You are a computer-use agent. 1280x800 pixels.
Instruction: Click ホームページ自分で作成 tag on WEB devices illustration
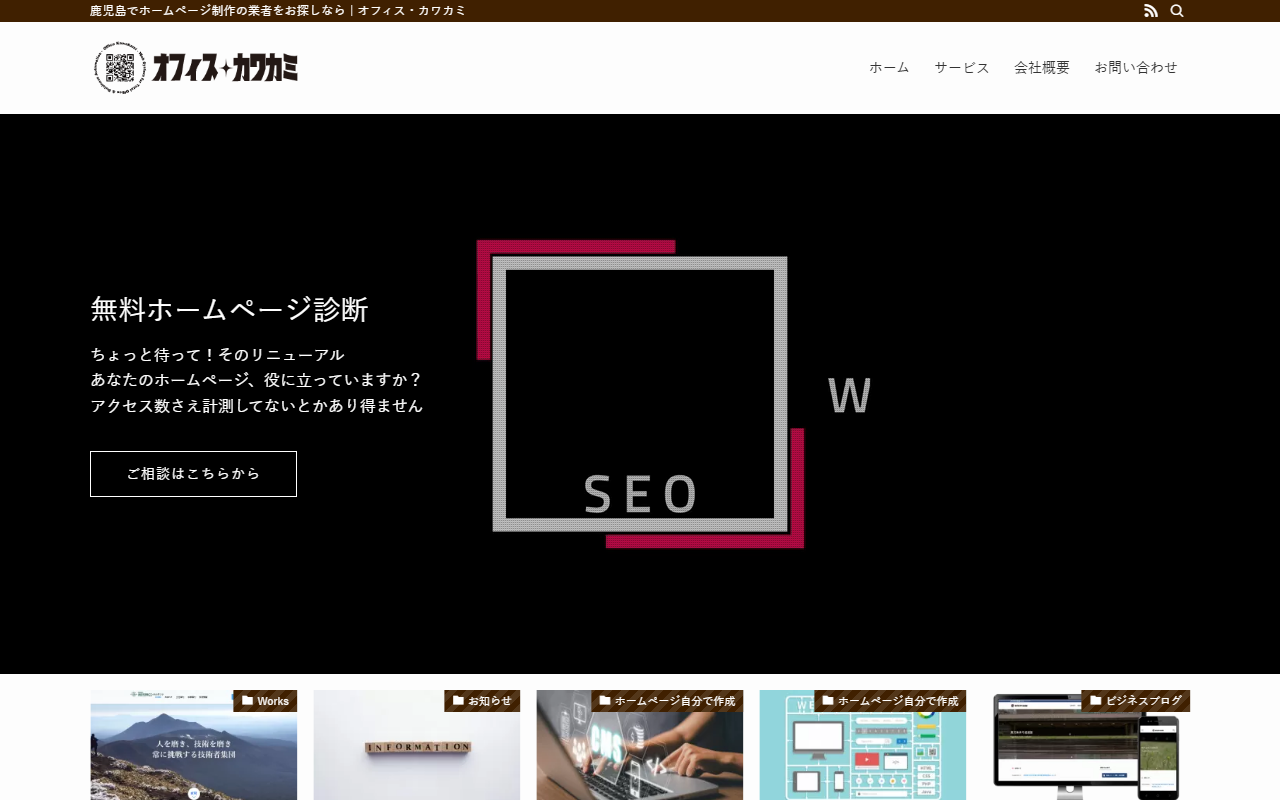tap(890, 701)
